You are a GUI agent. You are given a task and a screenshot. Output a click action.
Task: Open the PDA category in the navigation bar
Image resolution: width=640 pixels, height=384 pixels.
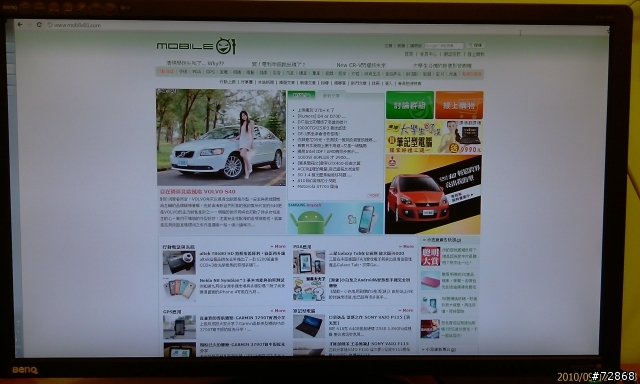[x=197, y=72]
